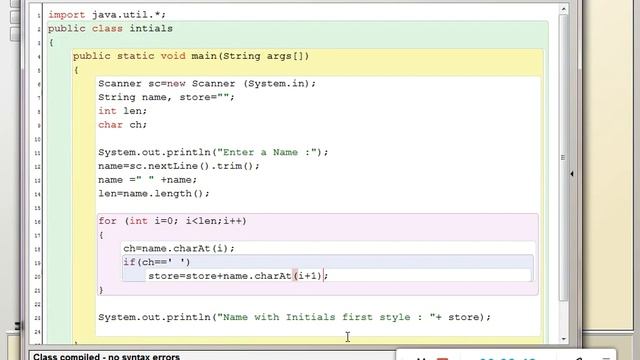Click the 'name=sc.nextLine().trim();' line
Image resolution: width=640 pixels, height=360 pixels.
(179, 166)
